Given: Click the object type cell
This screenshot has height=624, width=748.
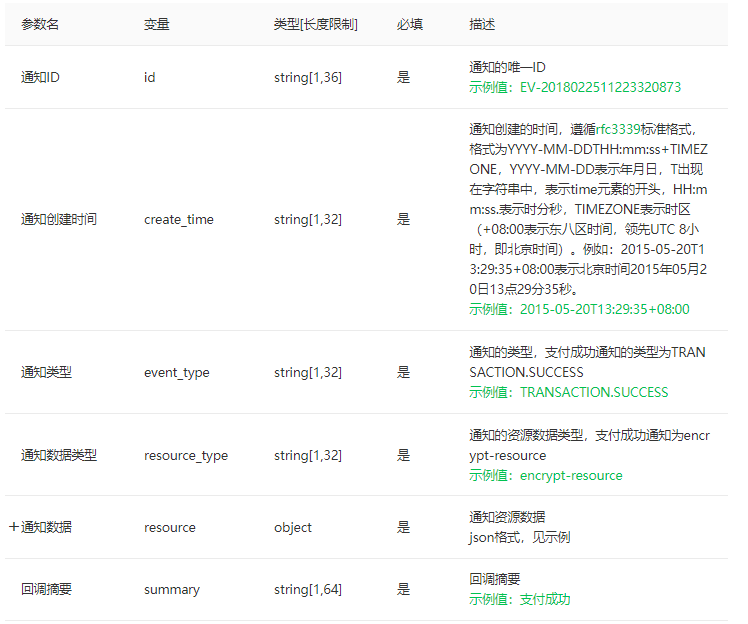Looking at the screenshot, I should pos(293,527).
